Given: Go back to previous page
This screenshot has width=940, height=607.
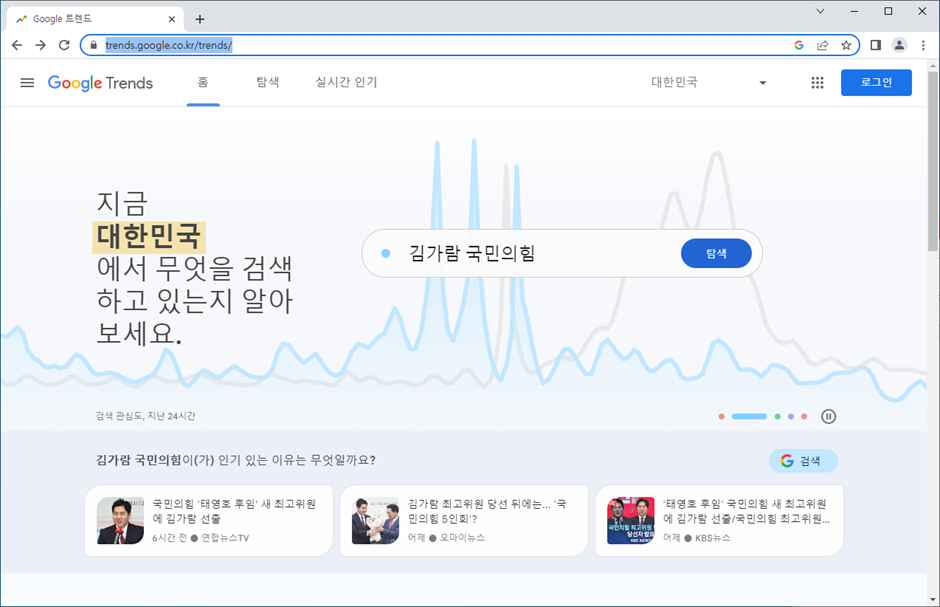Looking at the screenshot, I should (17, 45).
